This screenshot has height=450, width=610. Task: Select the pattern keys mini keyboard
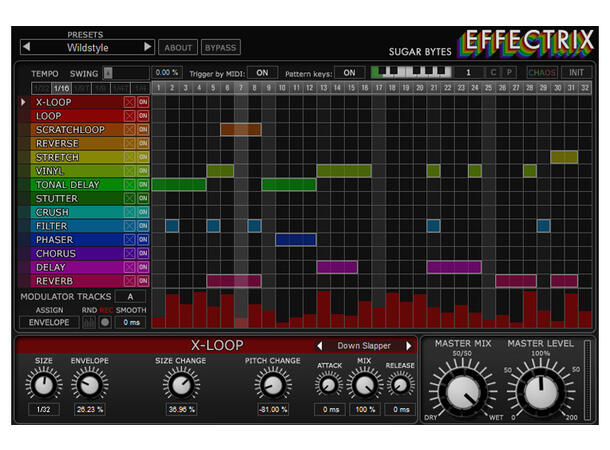pyautogui.click(x=411, y=72)
